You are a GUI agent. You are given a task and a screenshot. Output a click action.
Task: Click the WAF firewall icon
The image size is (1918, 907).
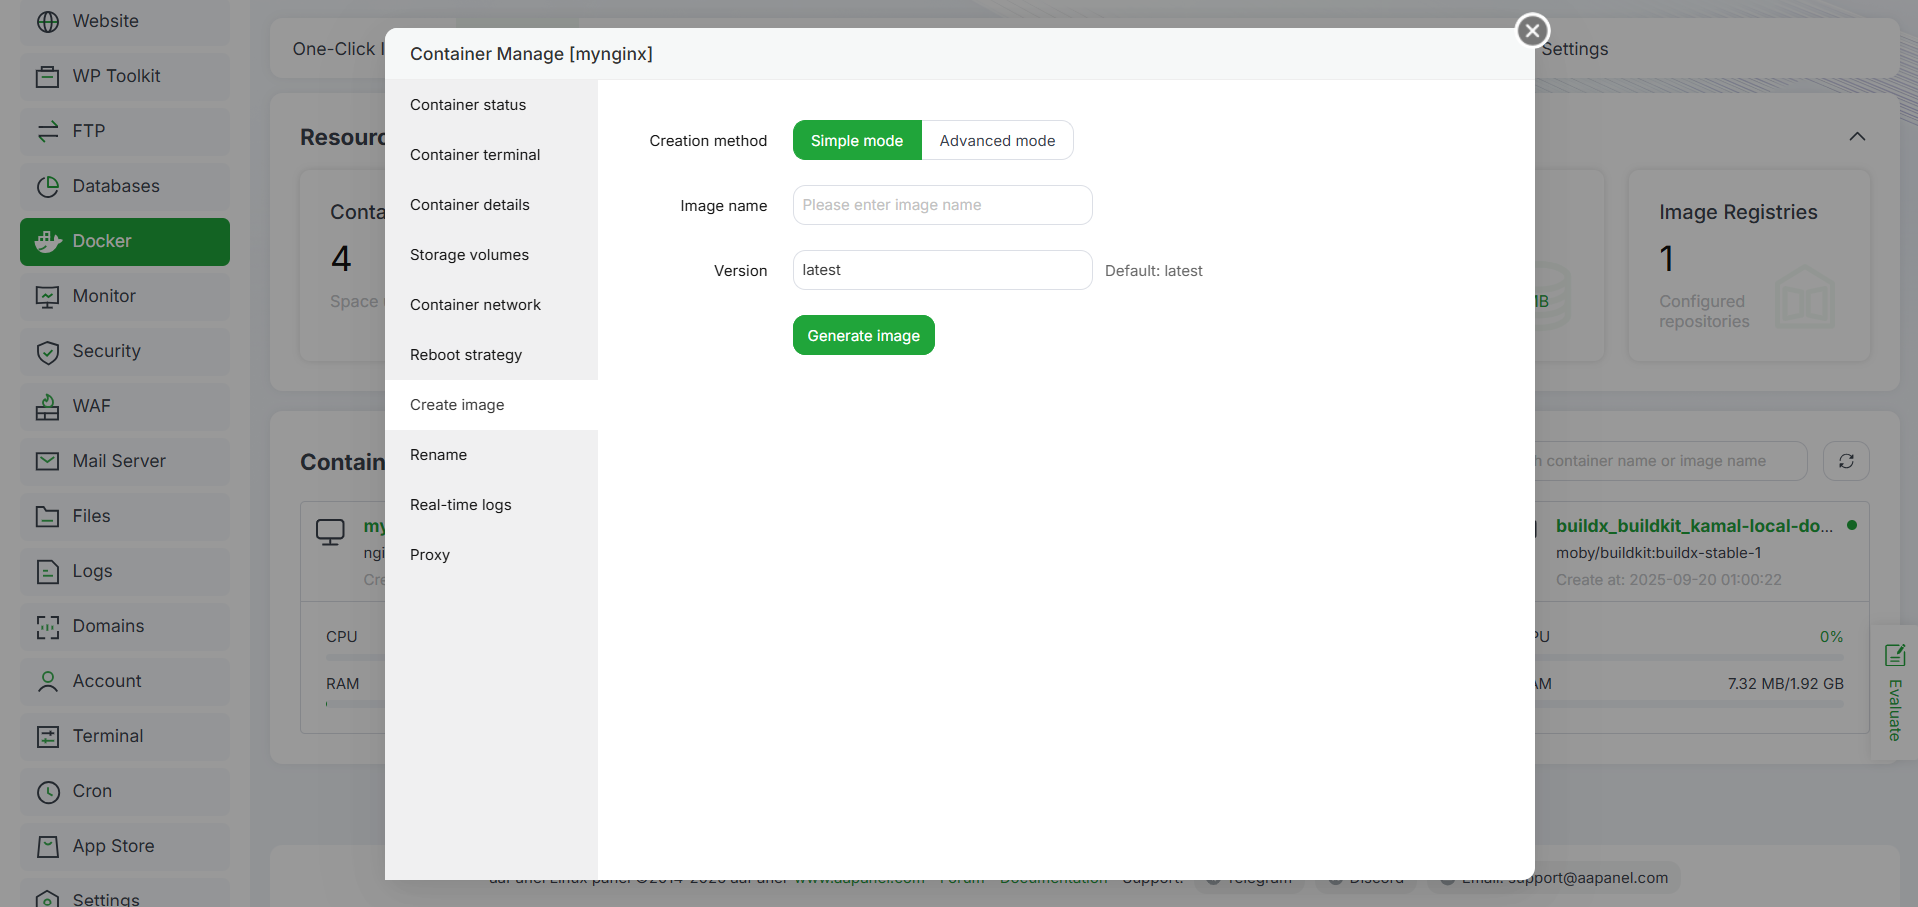(x=47, y=406)
